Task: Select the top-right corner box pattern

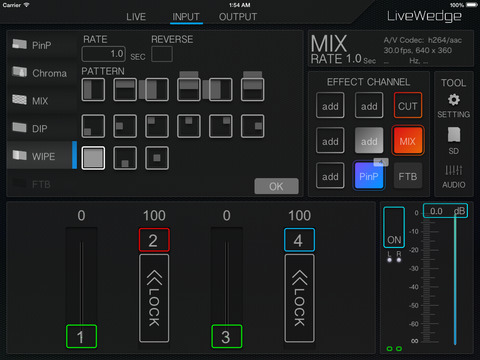Action: coord(220,126)
